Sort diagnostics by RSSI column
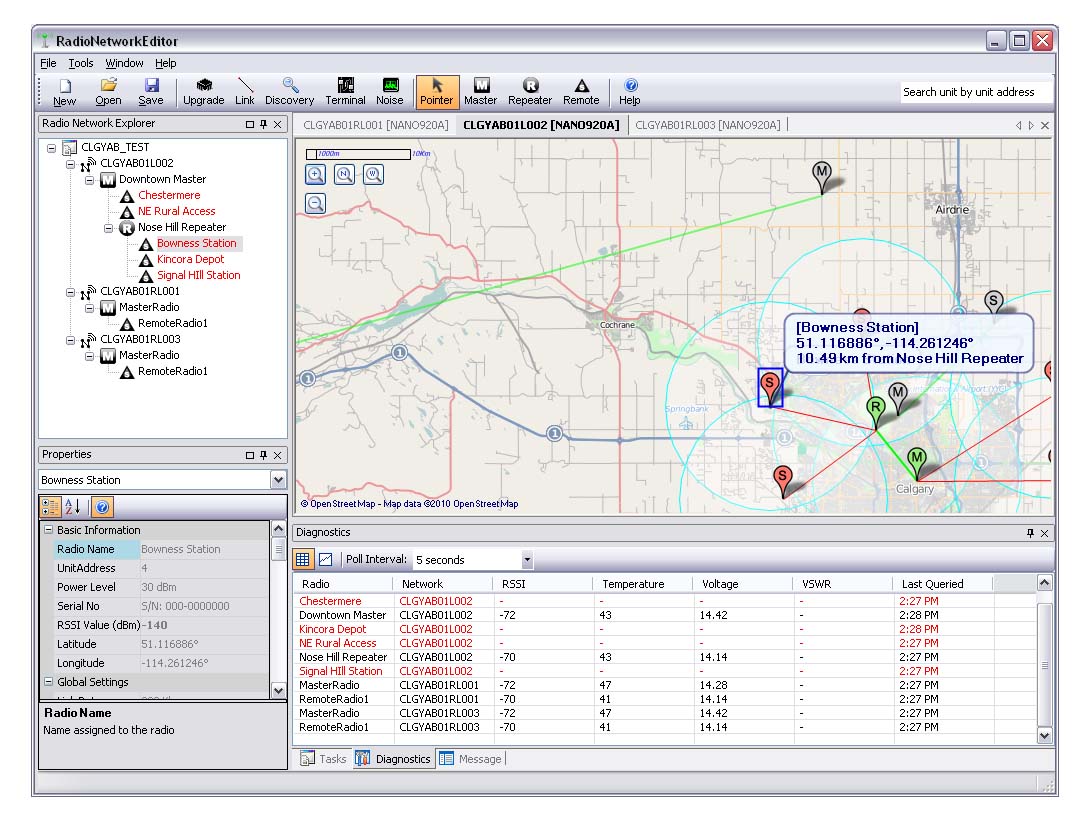 coord(541,584)
